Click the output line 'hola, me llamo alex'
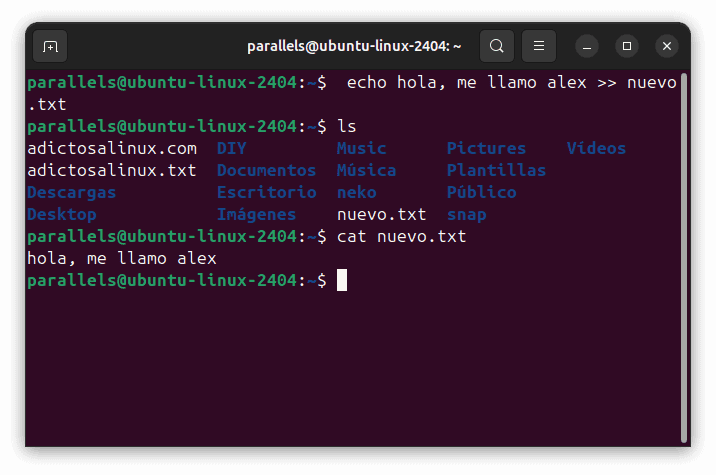The height and width of the screenshot is (475, 716). pos(122,259)
